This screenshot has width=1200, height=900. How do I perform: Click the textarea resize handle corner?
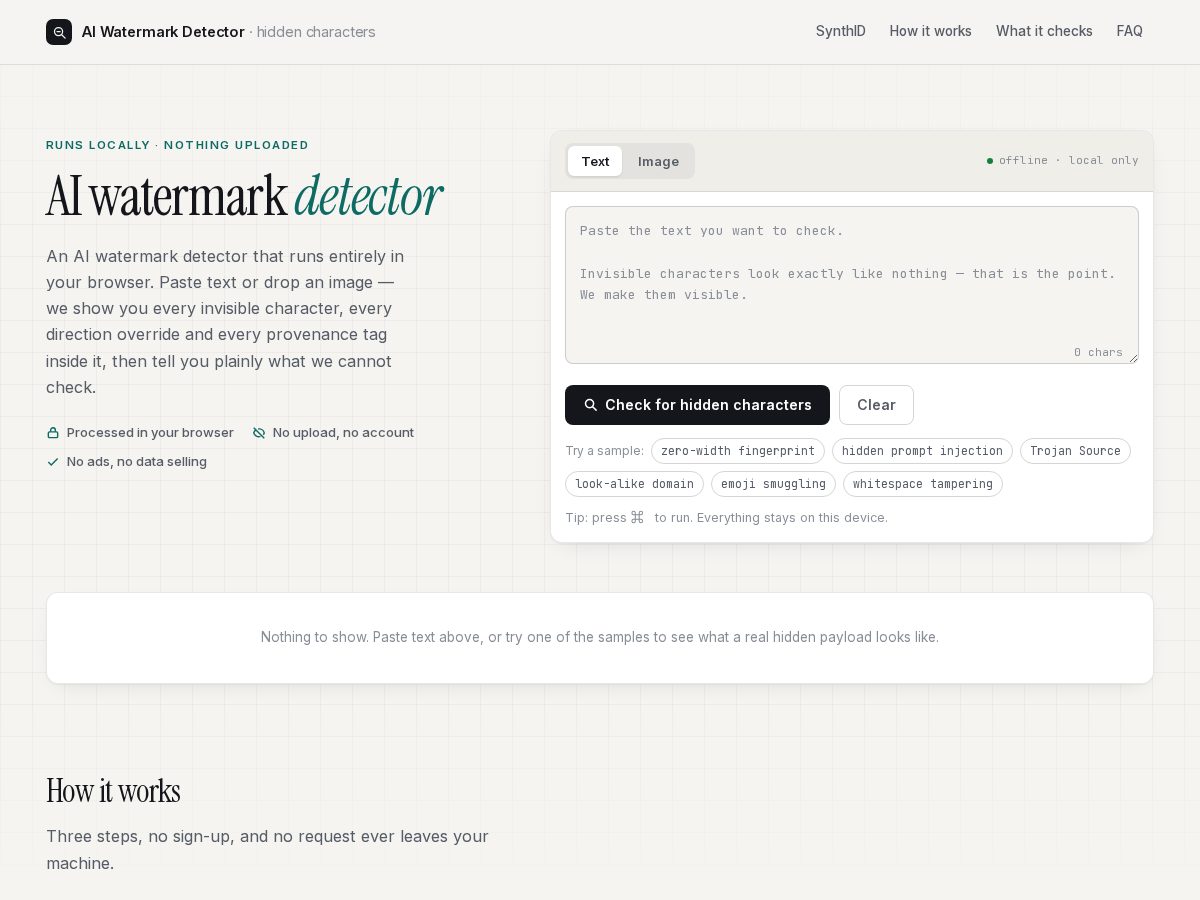point(1133,358)
